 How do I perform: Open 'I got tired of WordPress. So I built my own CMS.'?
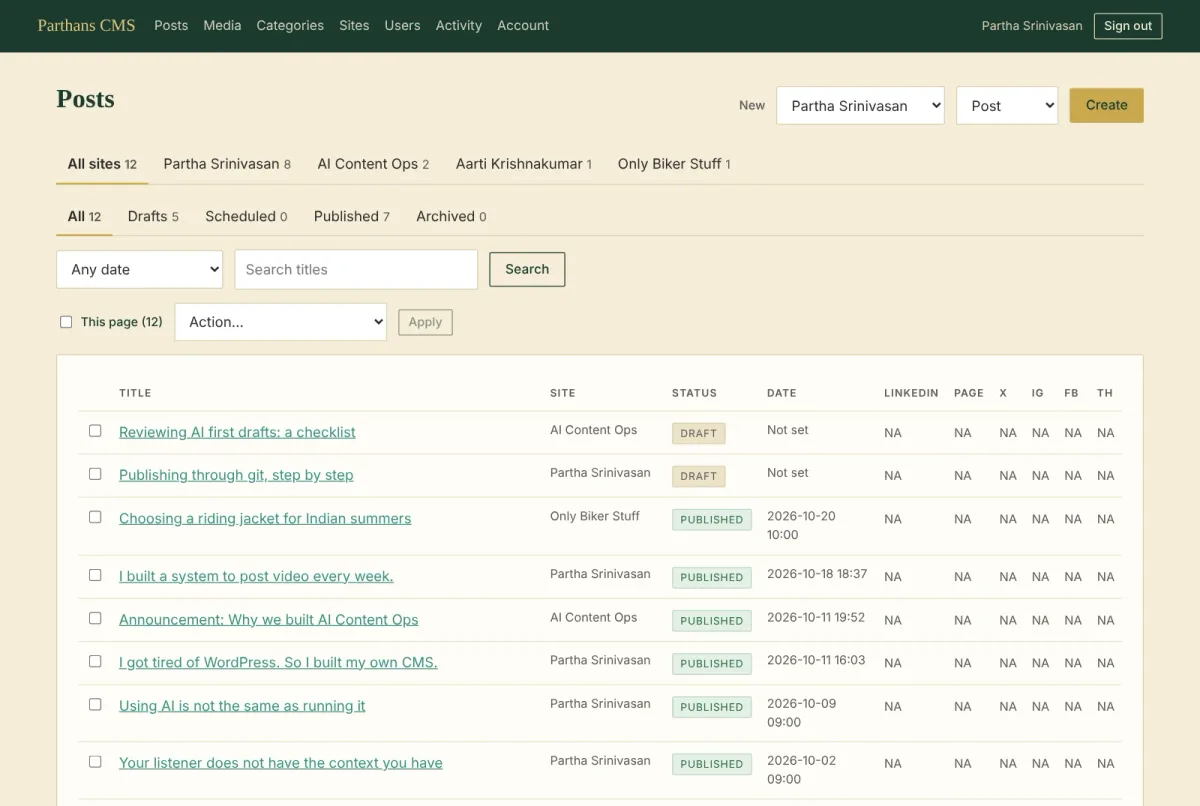coord(278,662)
